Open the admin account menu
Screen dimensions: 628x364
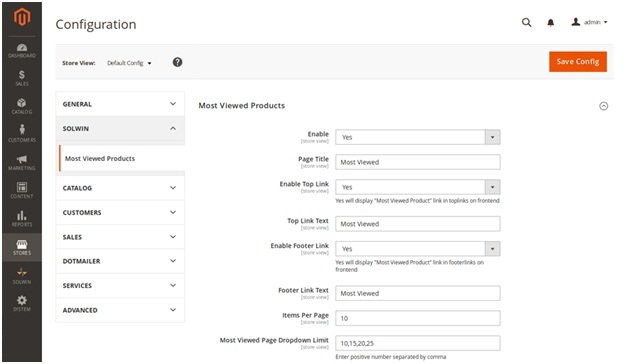589,22
